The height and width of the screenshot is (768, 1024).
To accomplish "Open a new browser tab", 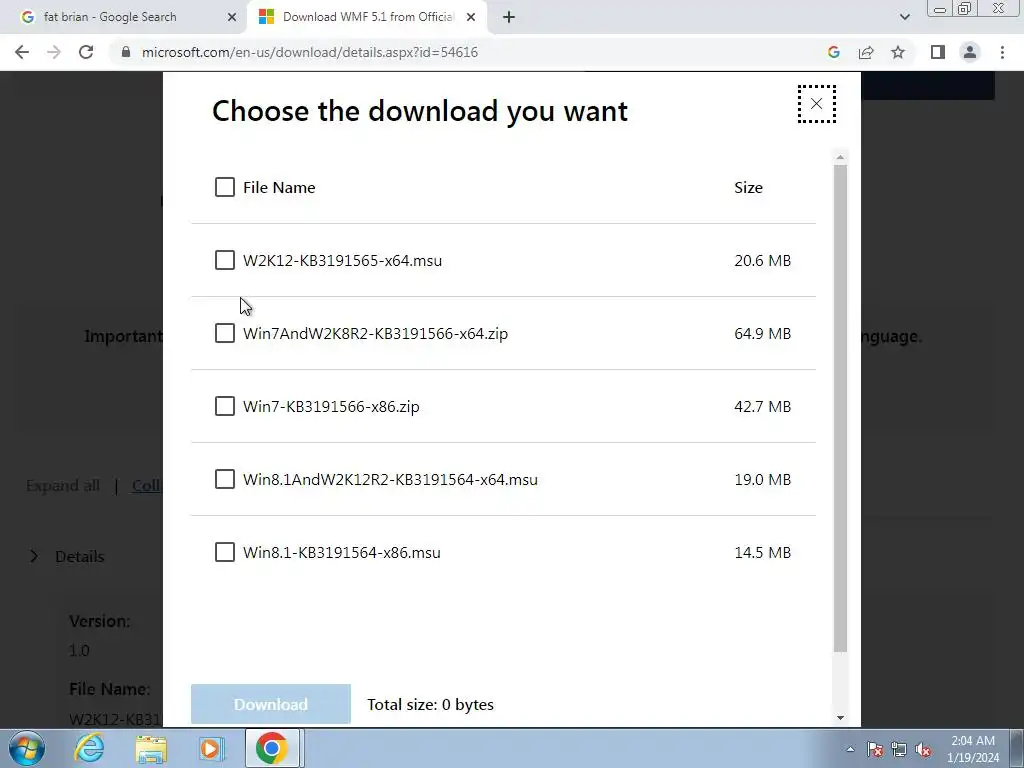I will pyautogui.click(x=509, y=17).
